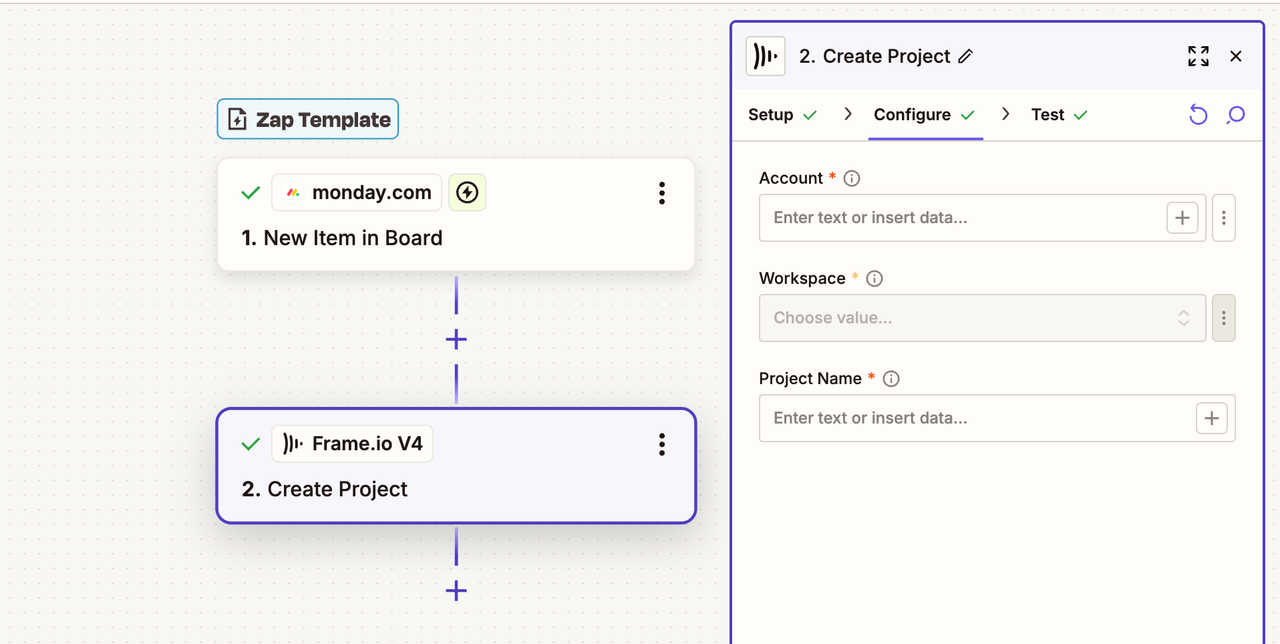Click the Account field info icon
The image size is (1280, 644).
click(852, 179)
